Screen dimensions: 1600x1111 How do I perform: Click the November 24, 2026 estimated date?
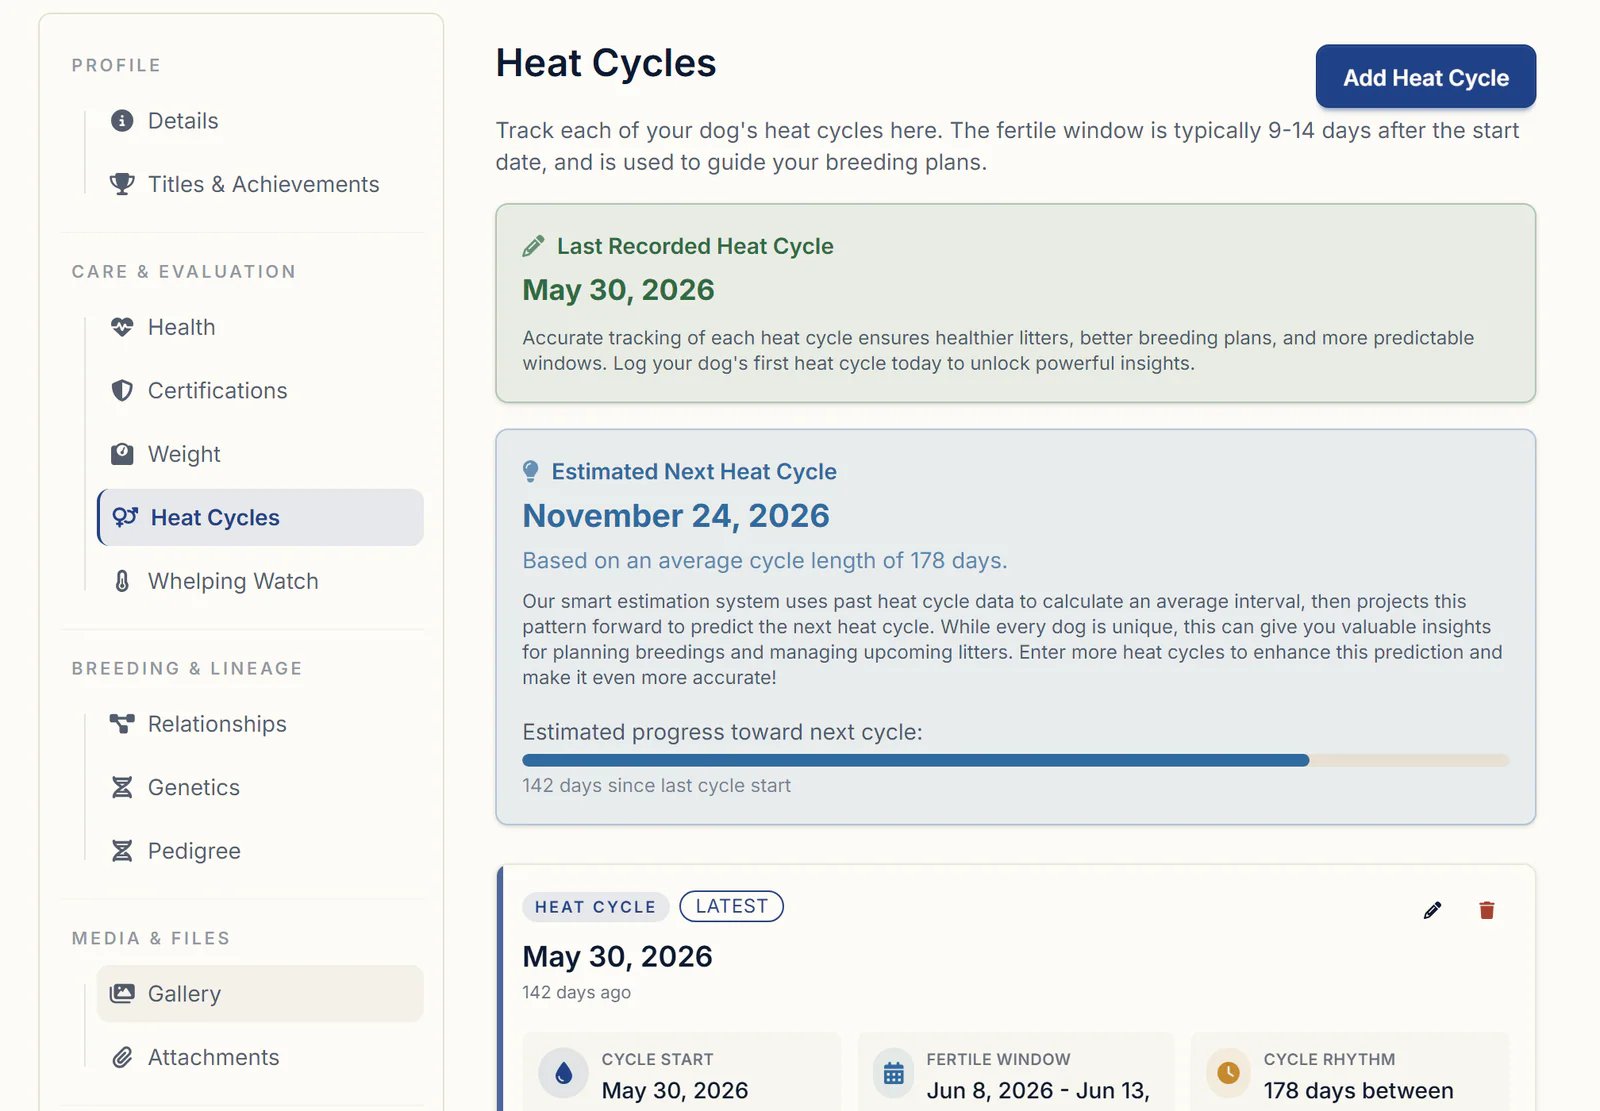676,516
